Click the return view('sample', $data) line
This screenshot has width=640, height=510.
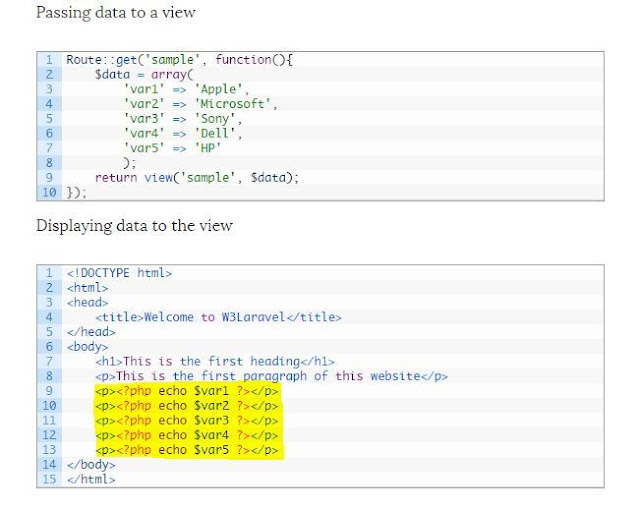(x=197, y=177)
